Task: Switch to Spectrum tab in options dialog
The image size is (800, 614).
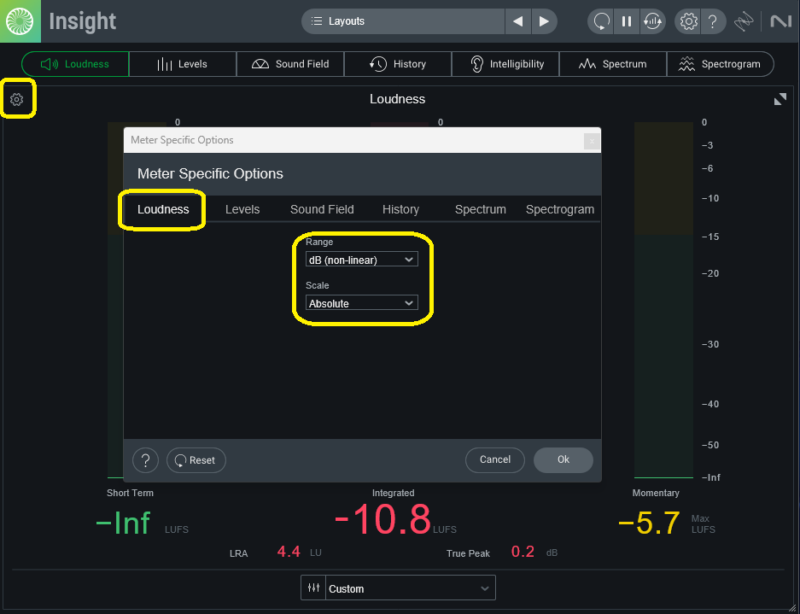Action: pyautogui.click(x=480, y=209)
